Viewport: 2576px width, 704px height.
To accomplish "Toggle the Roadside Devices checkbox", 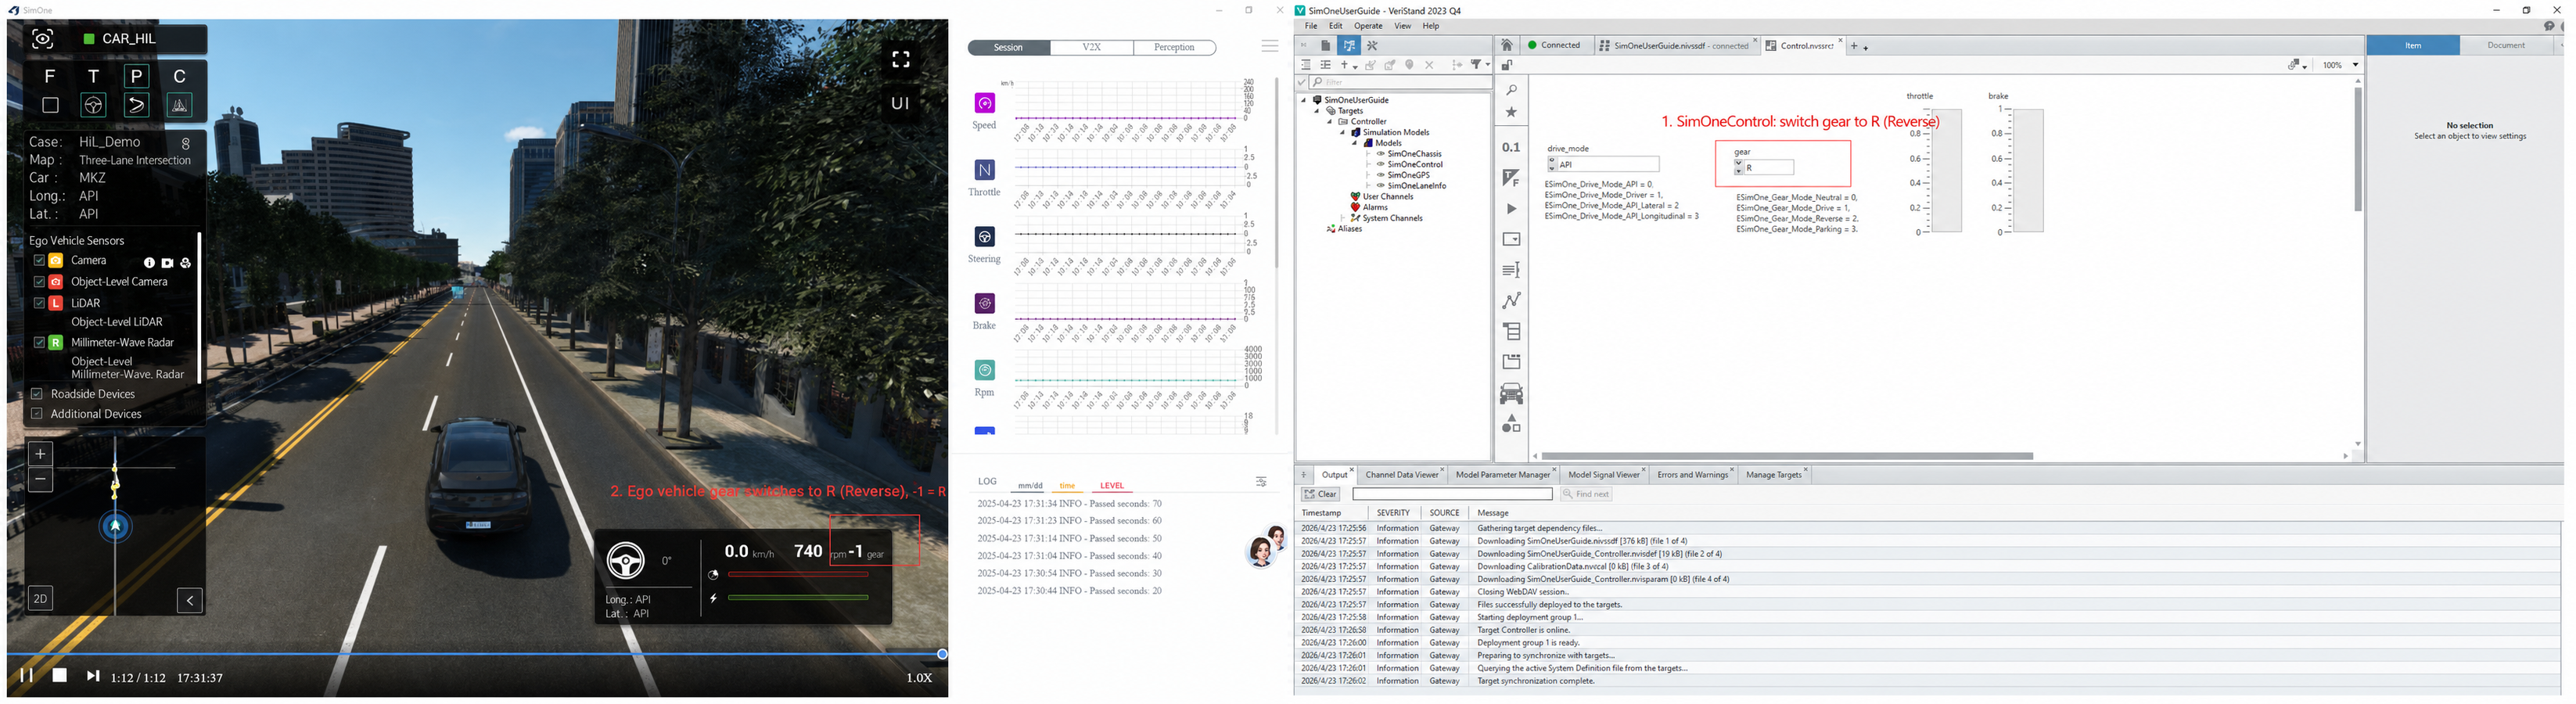I will click(37, 394).
